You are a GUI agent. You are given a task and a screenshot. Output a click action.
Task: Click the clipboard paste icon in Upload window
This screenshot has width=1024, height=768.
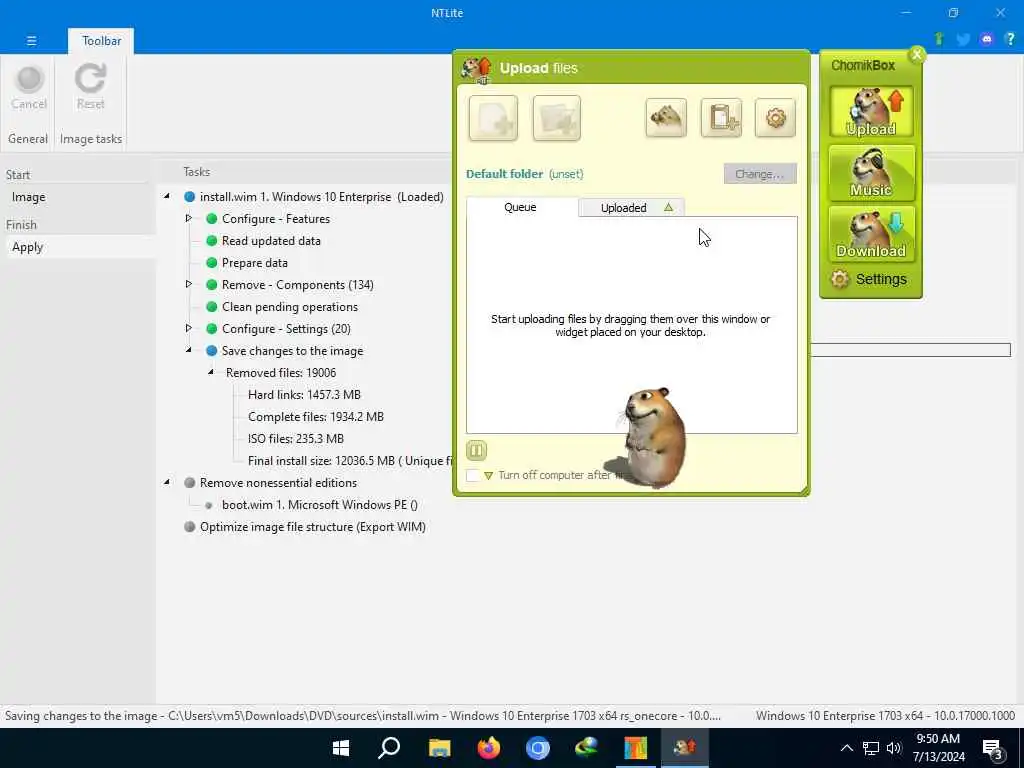(721, 118)
